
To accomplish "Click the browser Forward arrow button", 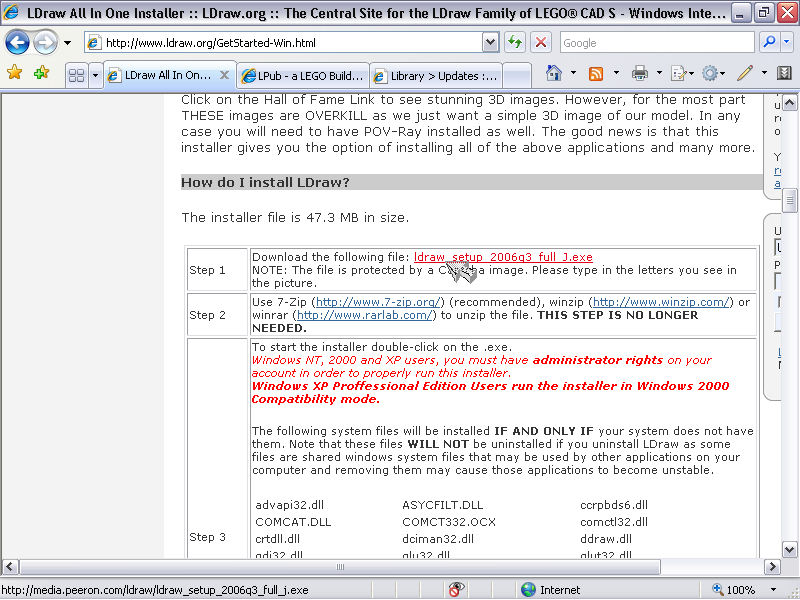I will tap(45, 43).
